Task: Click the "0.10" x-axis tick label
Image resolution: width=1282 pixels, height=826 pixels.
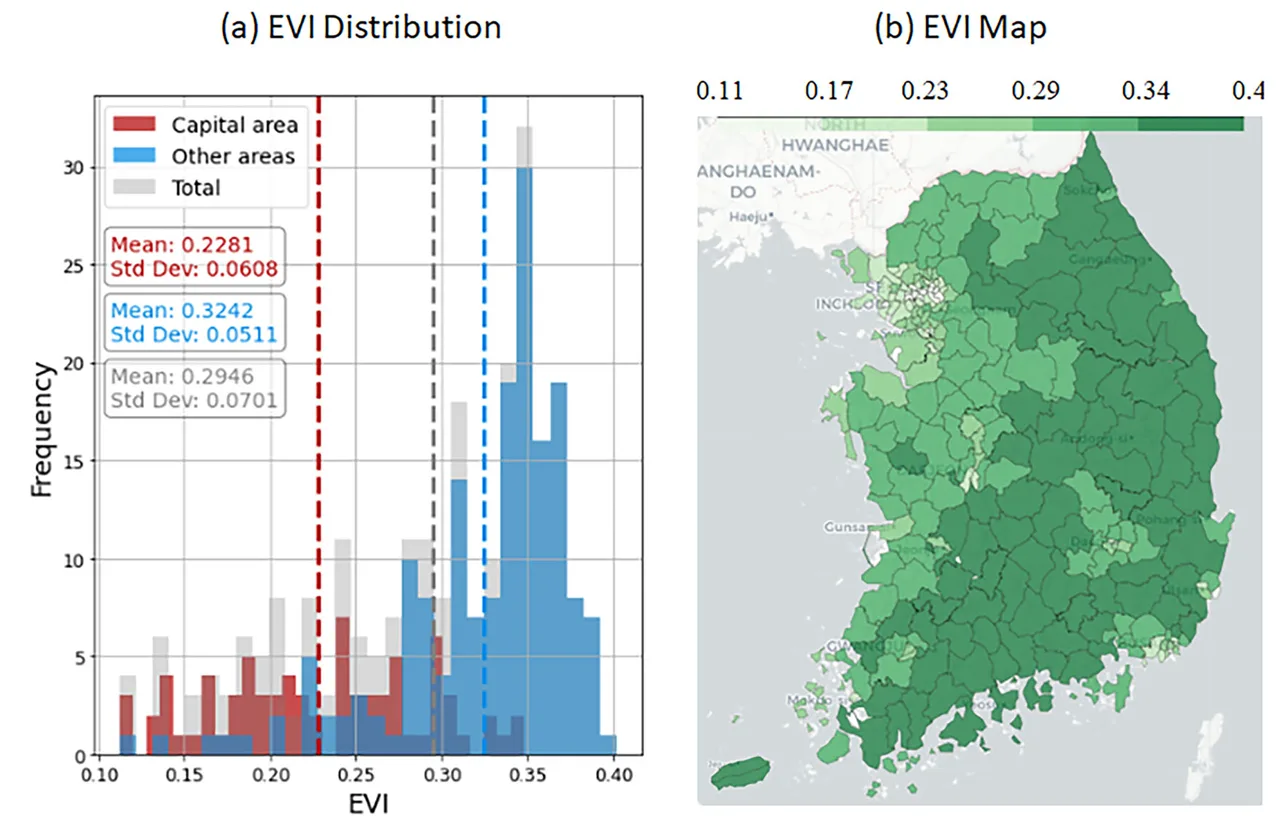Action: point(99,775)
